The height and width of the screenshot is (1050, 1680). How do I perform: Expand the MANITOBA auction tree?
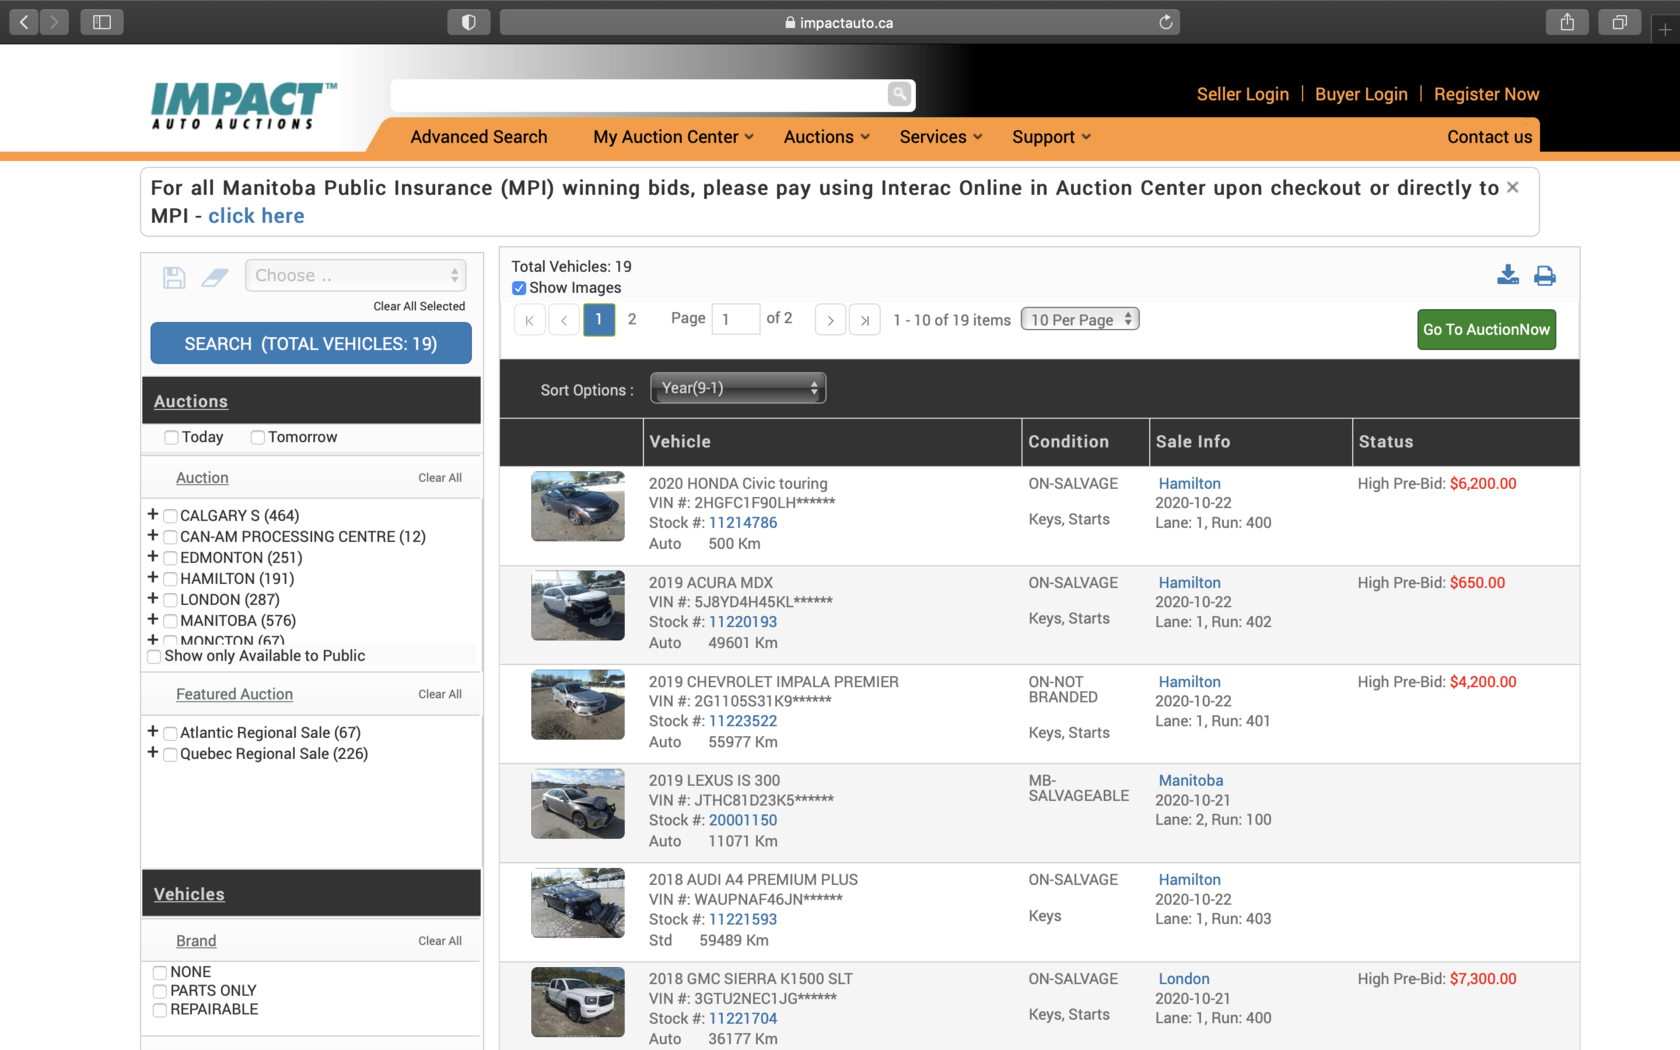(152, 619)
